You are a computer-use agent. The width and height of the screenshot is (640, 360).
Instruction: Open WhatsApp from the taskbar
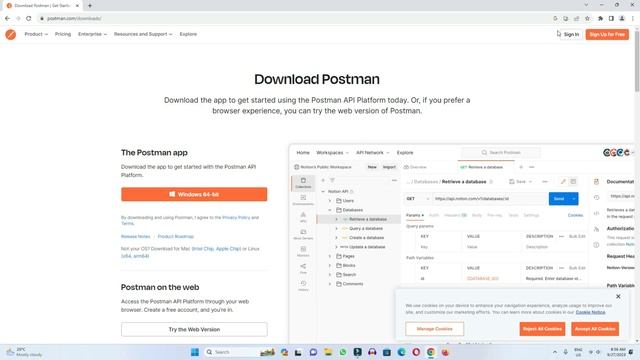pyautogui.click(x=343, y=352)
